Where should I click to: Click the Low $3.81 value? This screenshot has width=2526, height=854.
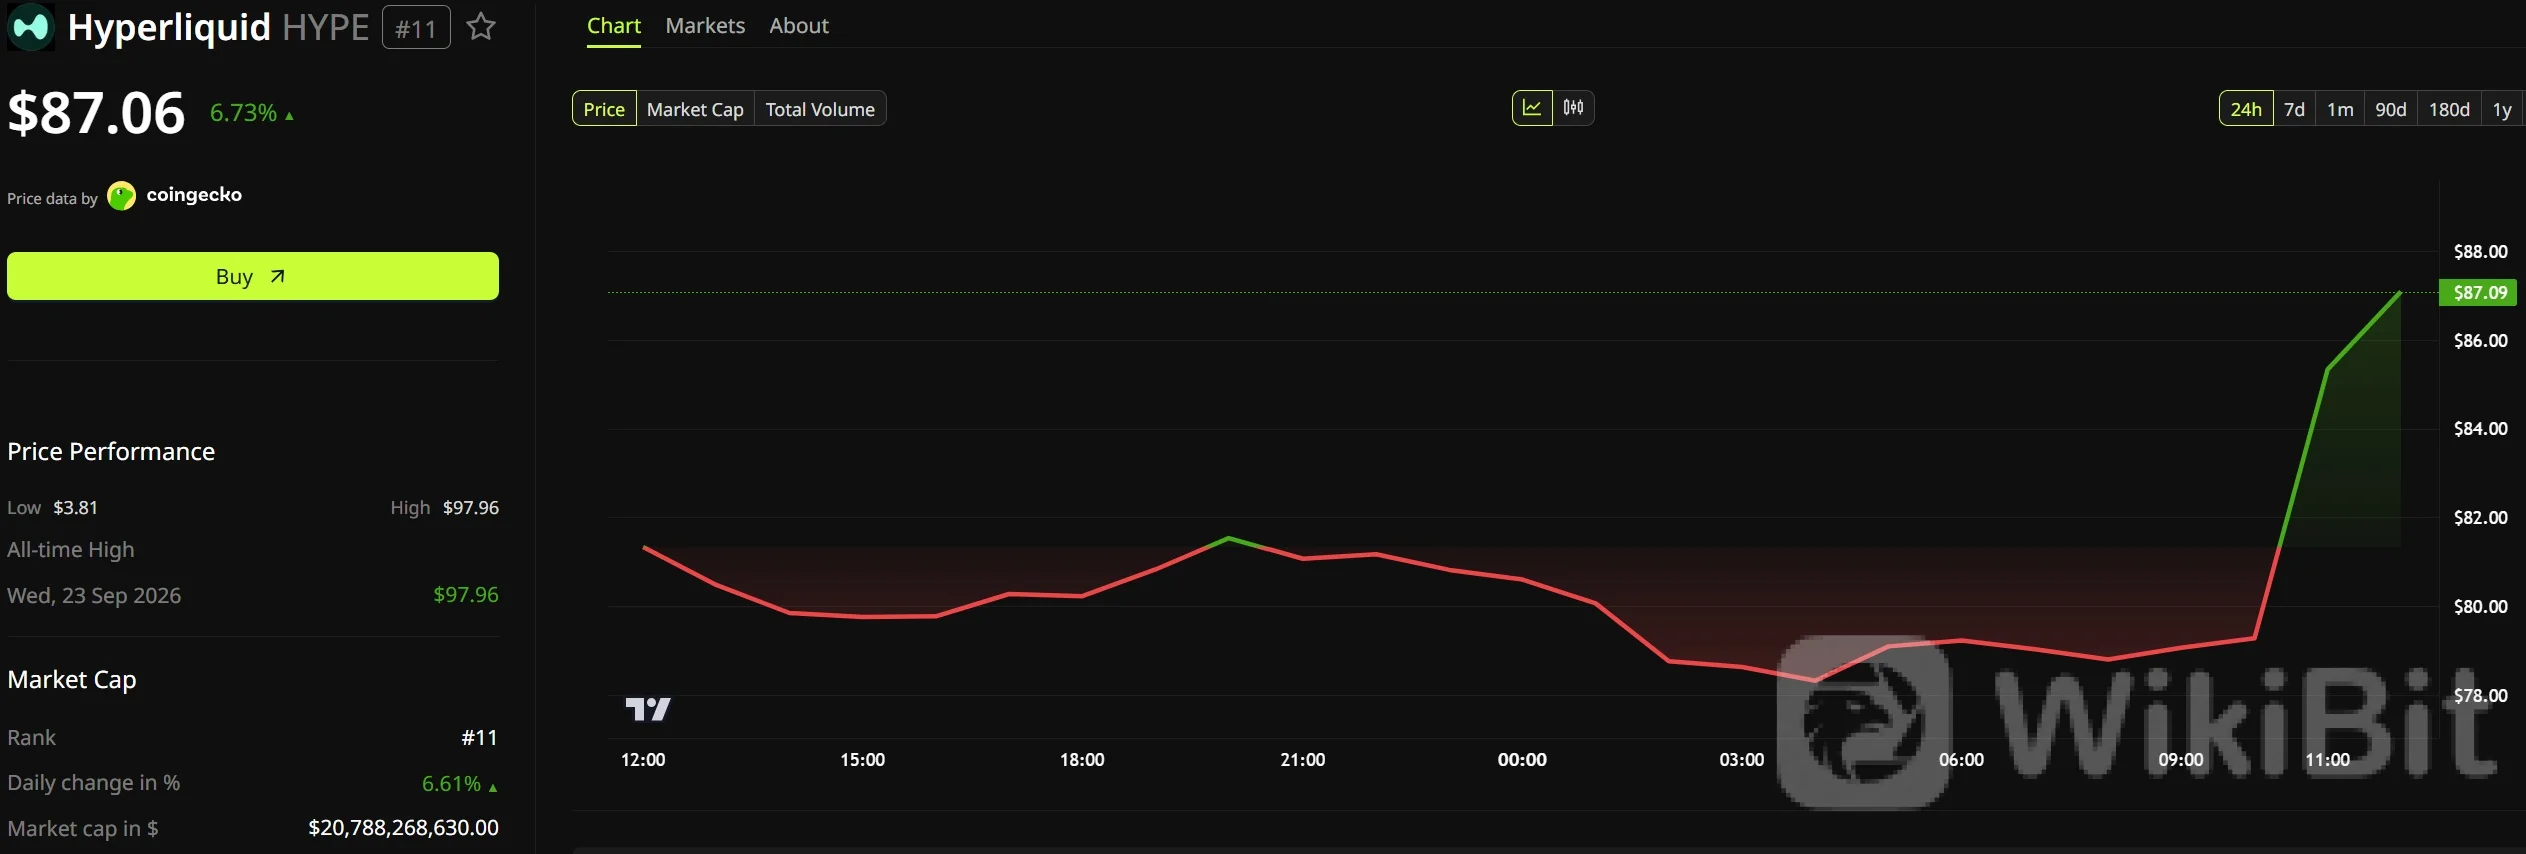point(75,508)
